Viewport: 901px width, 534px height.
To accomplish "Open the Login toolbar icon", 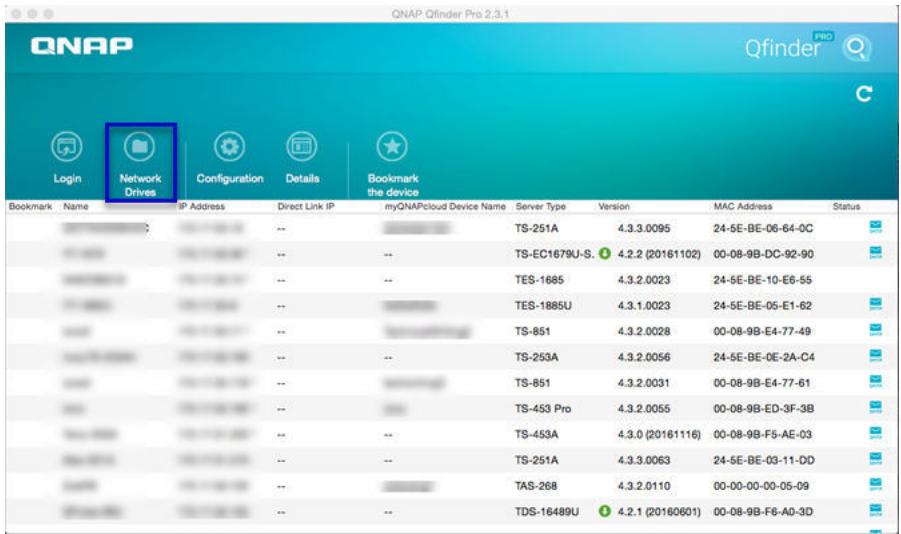I will [67, 147].
